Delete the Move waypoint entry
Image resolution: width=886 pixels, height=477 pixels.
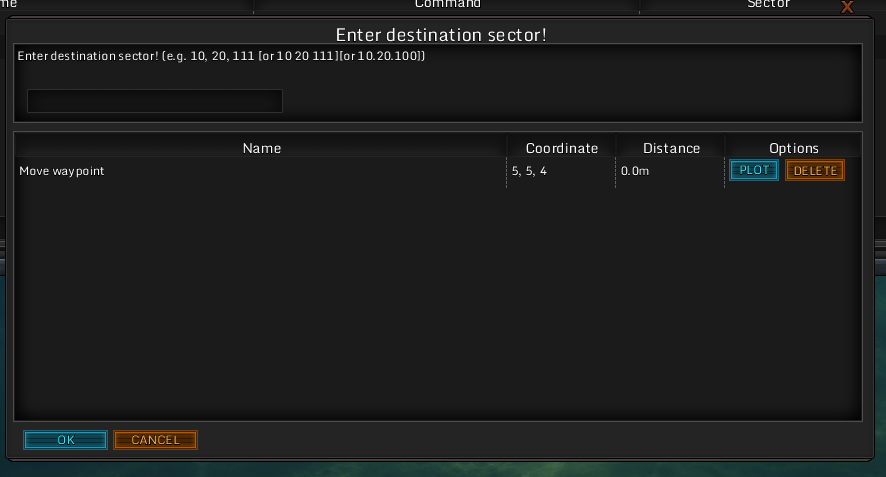point(815,170)
